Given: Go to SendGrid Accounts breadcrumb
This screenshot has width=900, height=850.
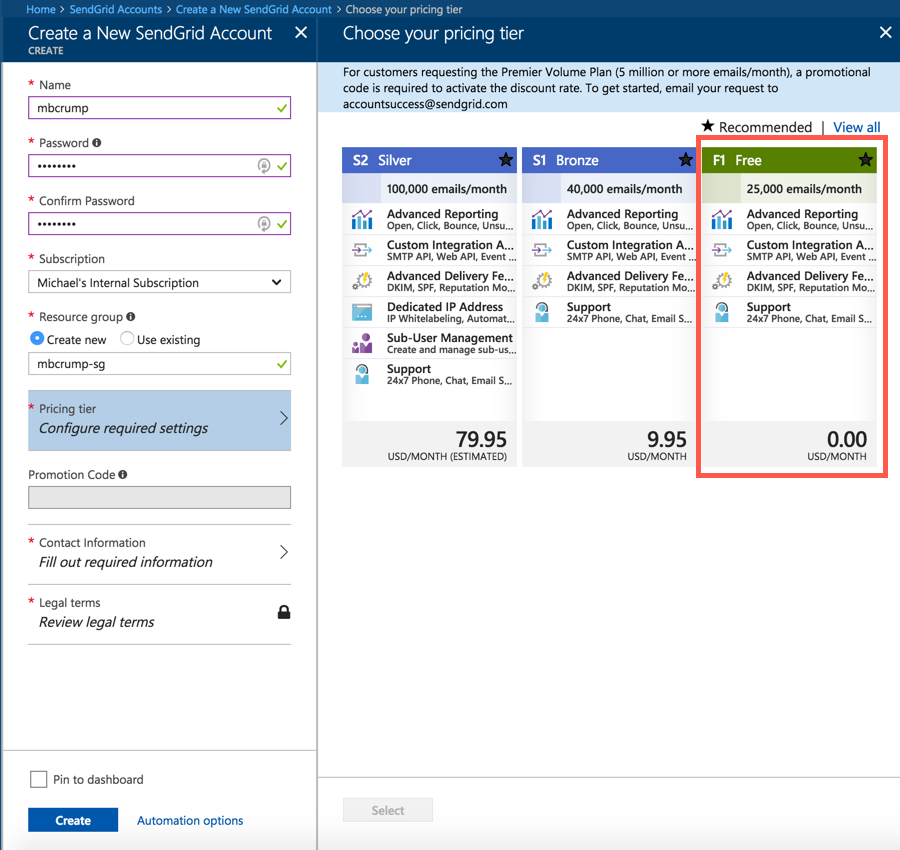Looking at the screenshot, I should pyautogui.click(x=115, y=9).
